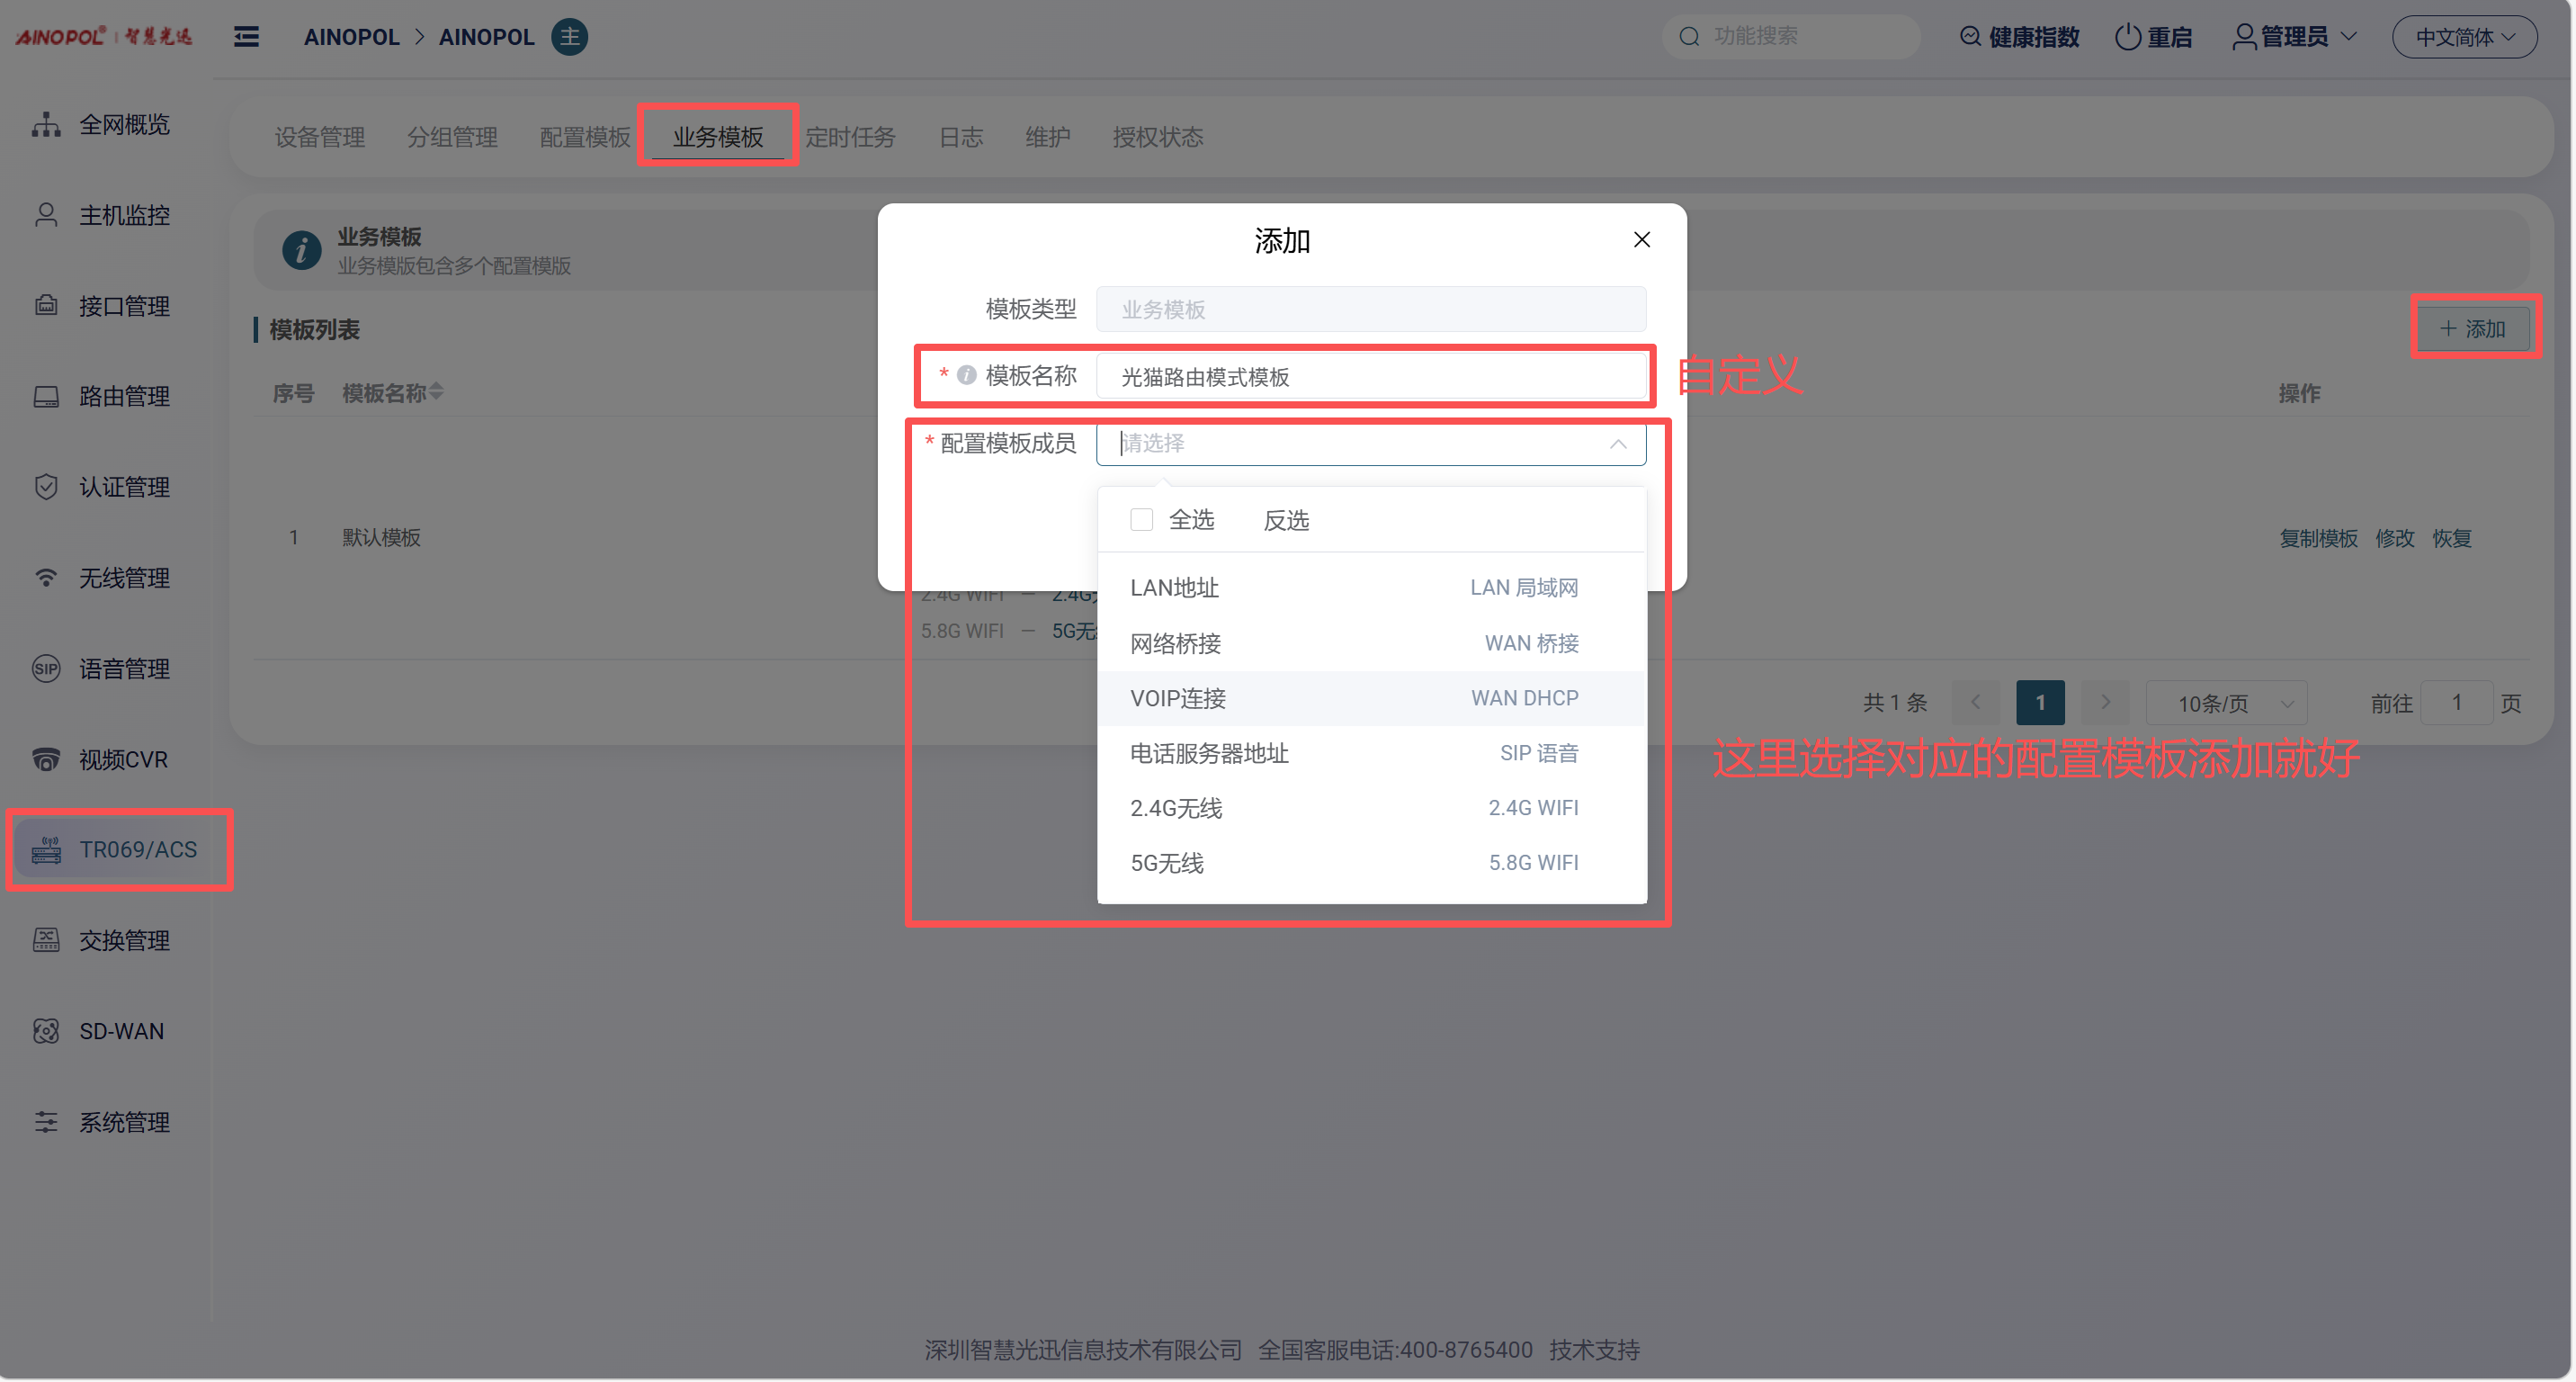This screenshot has width=2576, height=1382.
Task: Collapse the 配置模板成员 dropdown arrow
Action: 1617,444
